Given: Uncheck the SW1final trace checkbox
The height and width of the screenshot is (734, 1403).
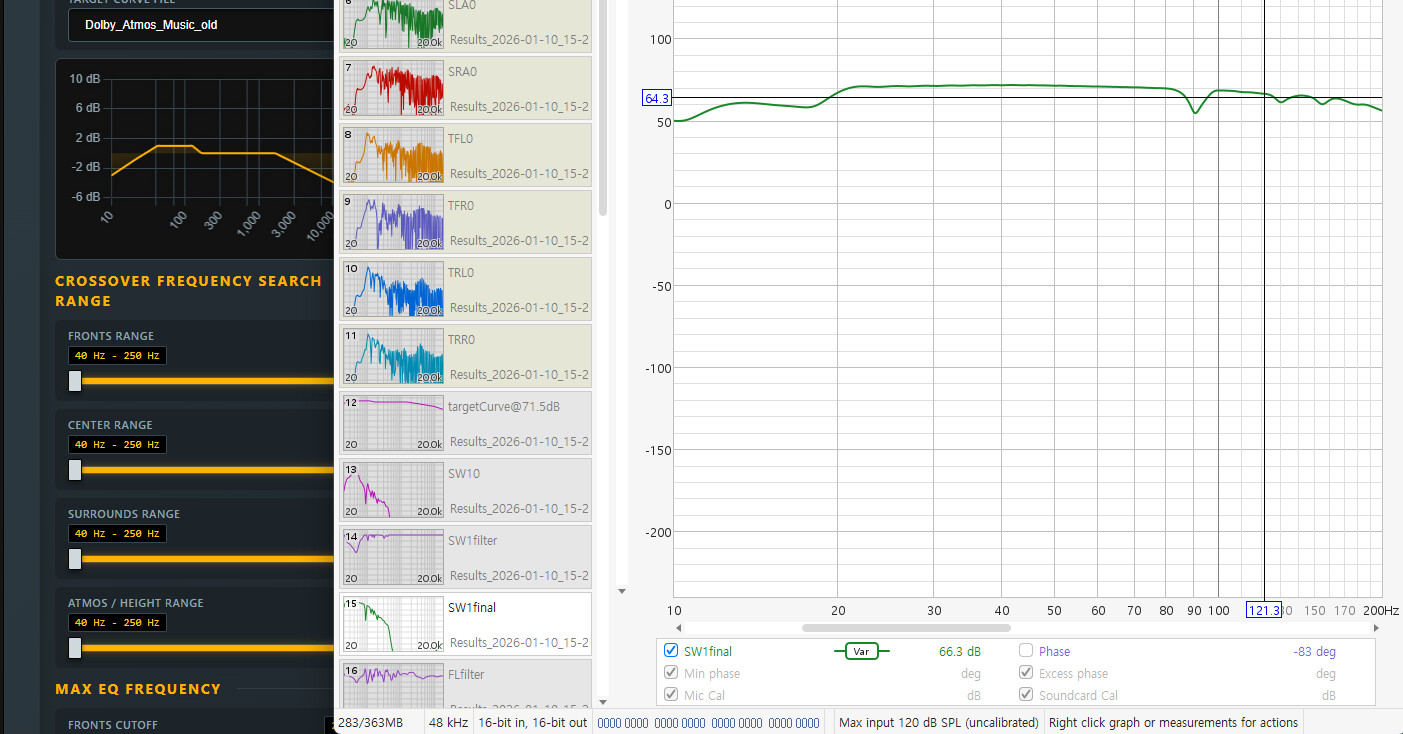Looking at the screenshot, I should pyautogui.click(x=671, y=651).
